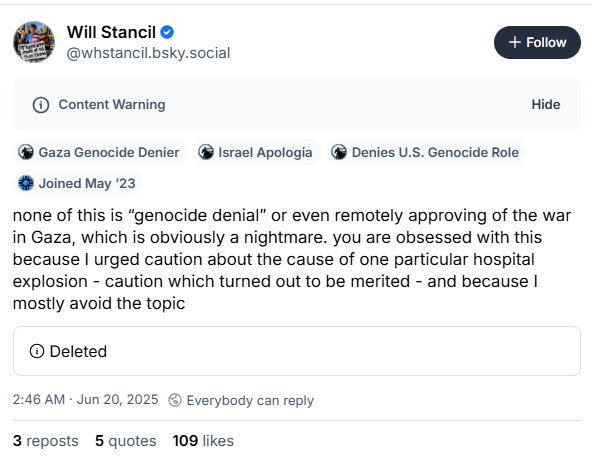Open the Joined May '23 label
This screenshot has height=458, width=592.
pyautogui.click(x=78, y=183)
